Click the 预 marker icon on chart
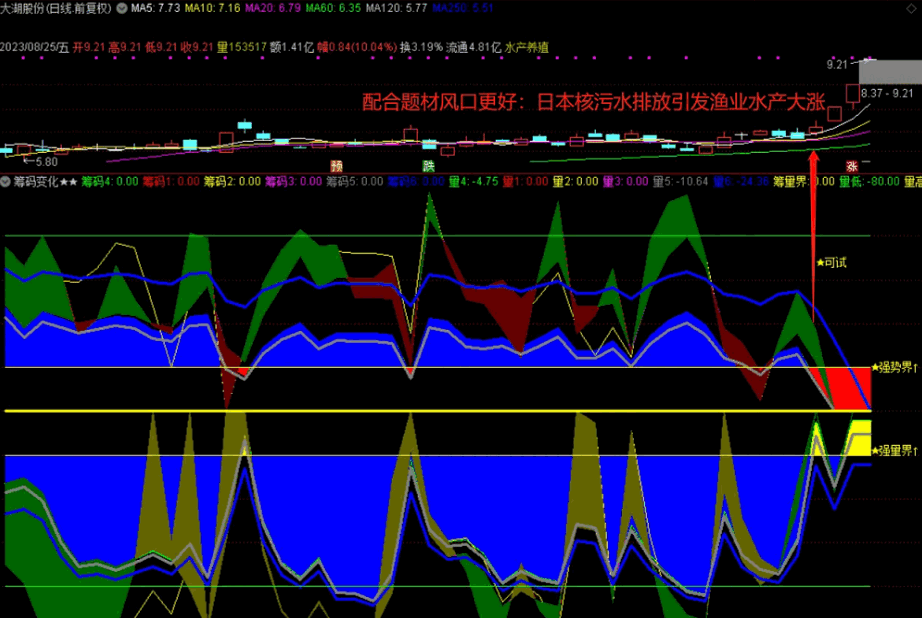 coord(336,166)
